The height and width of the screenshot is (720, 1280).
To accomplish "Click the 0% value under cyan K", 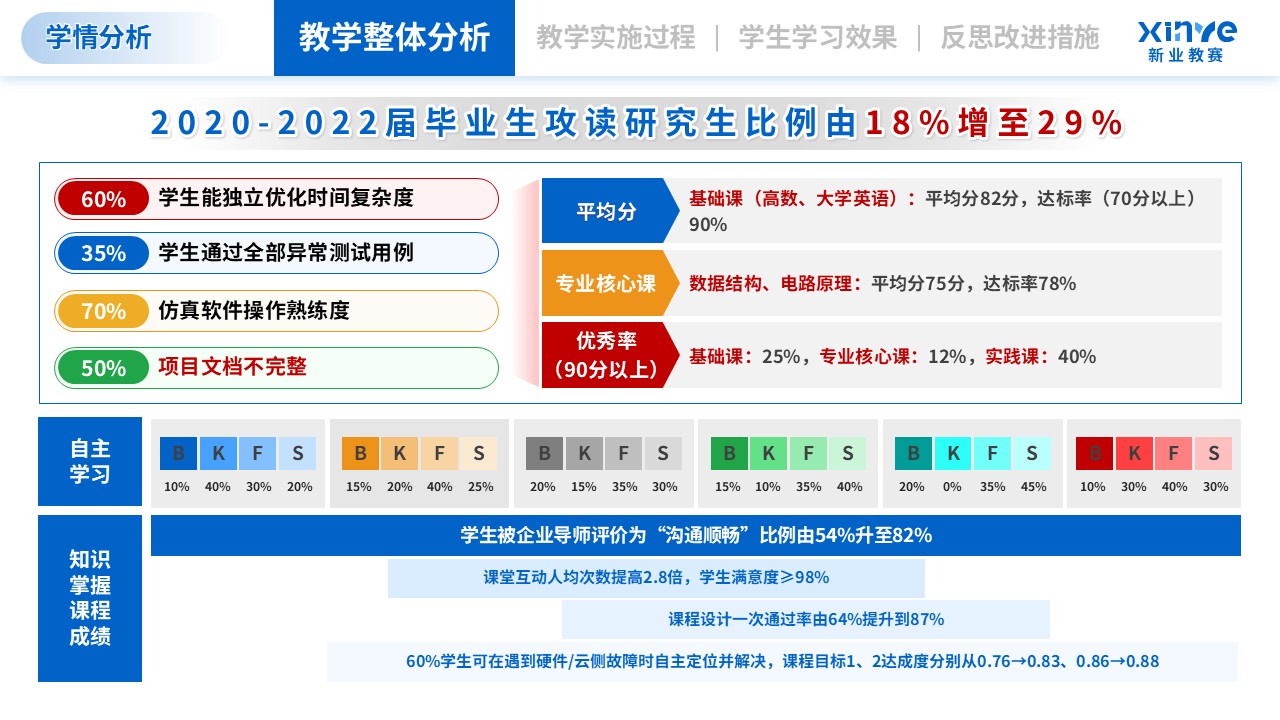I will tap(953, 487).
